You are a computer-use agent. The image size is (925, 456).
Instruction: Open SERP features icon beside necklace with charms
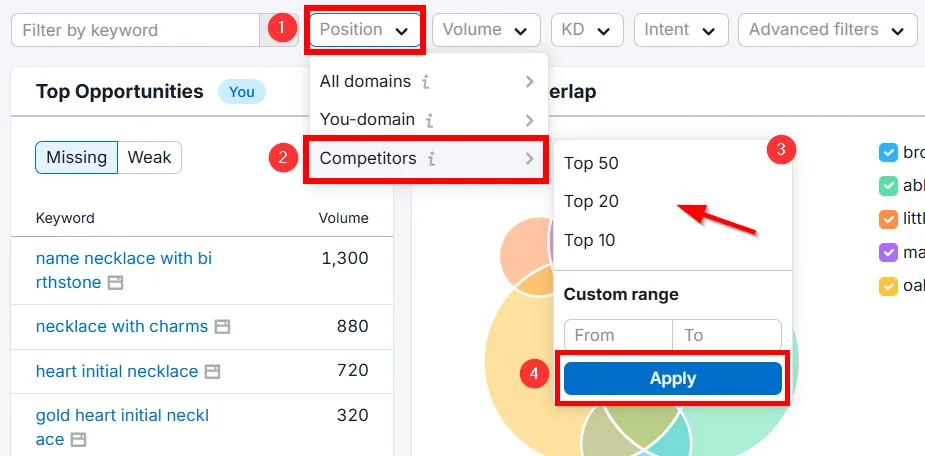coord(222,326)
